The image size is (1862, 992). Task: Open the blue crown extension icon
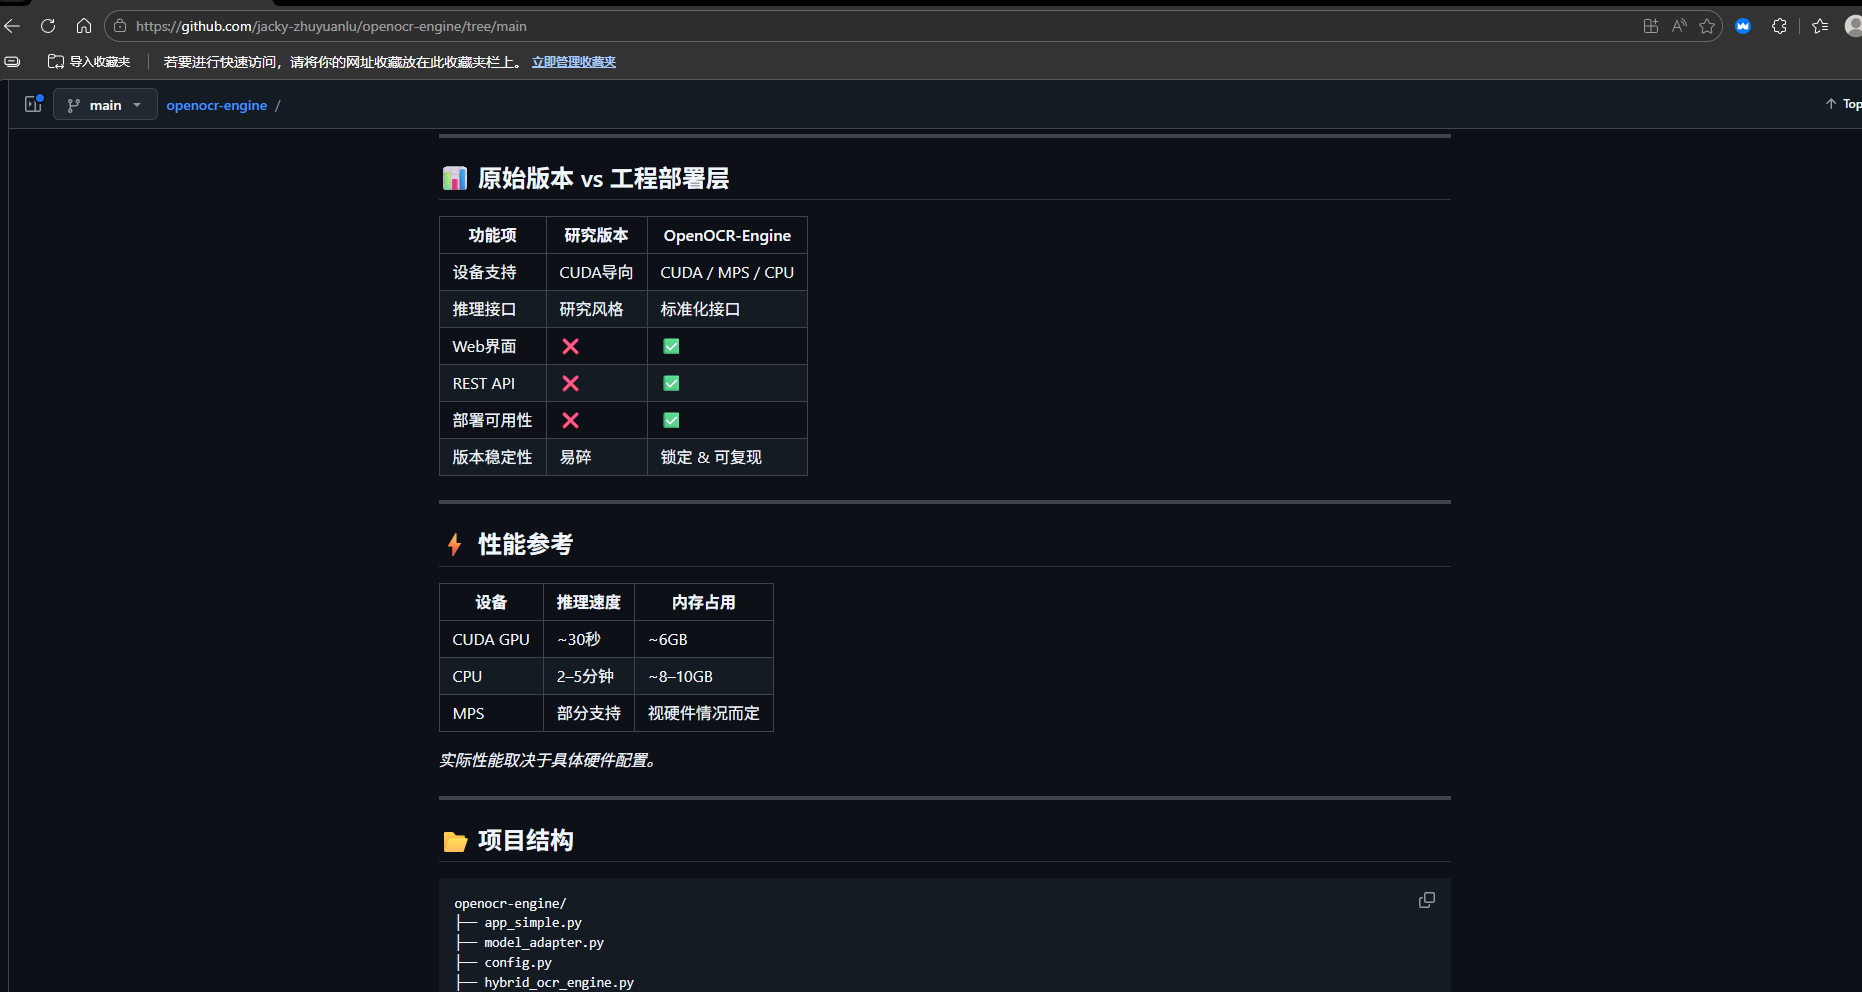(1743, 26)
